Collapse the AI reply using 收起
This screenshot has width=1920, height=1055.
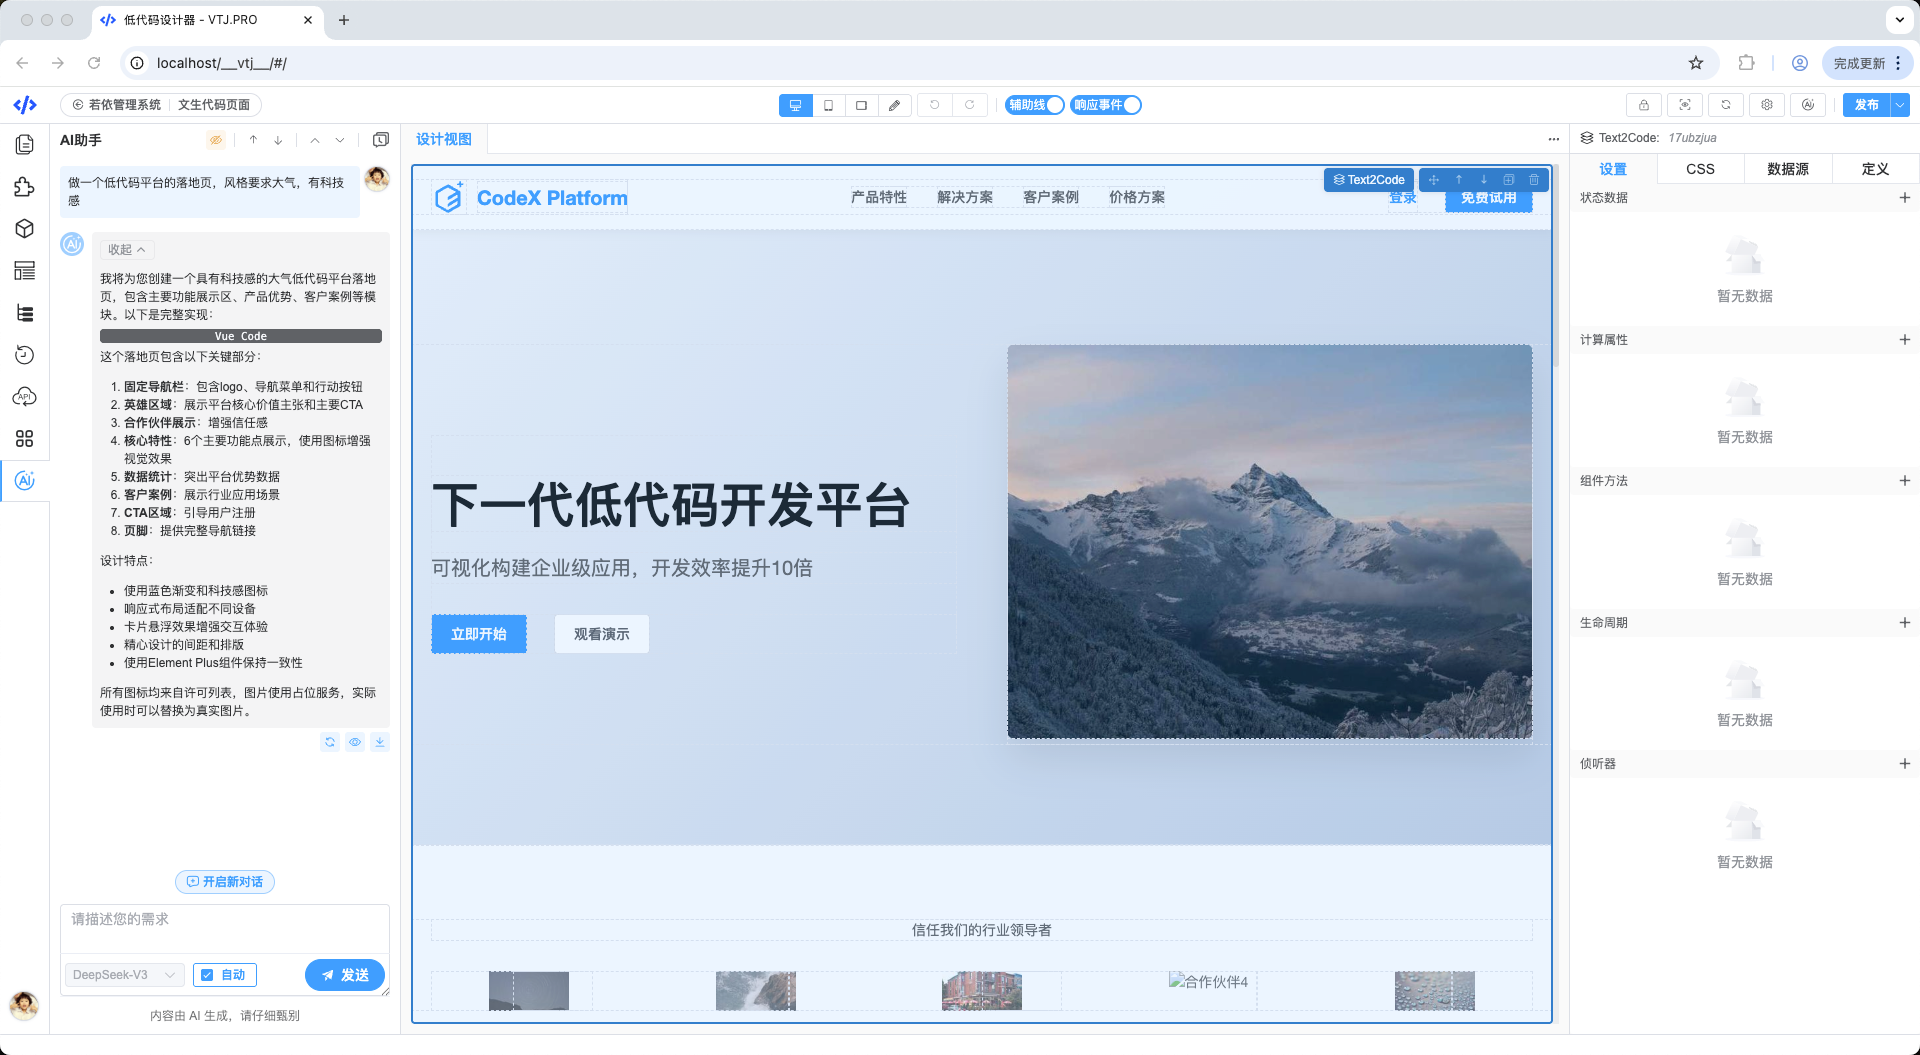126,249
